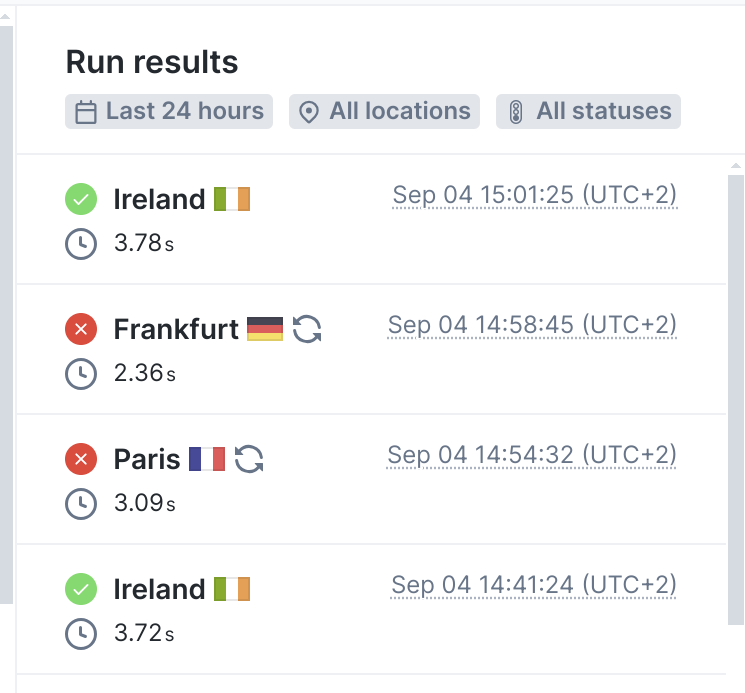Open the All locations filter

tap(384, 112)
